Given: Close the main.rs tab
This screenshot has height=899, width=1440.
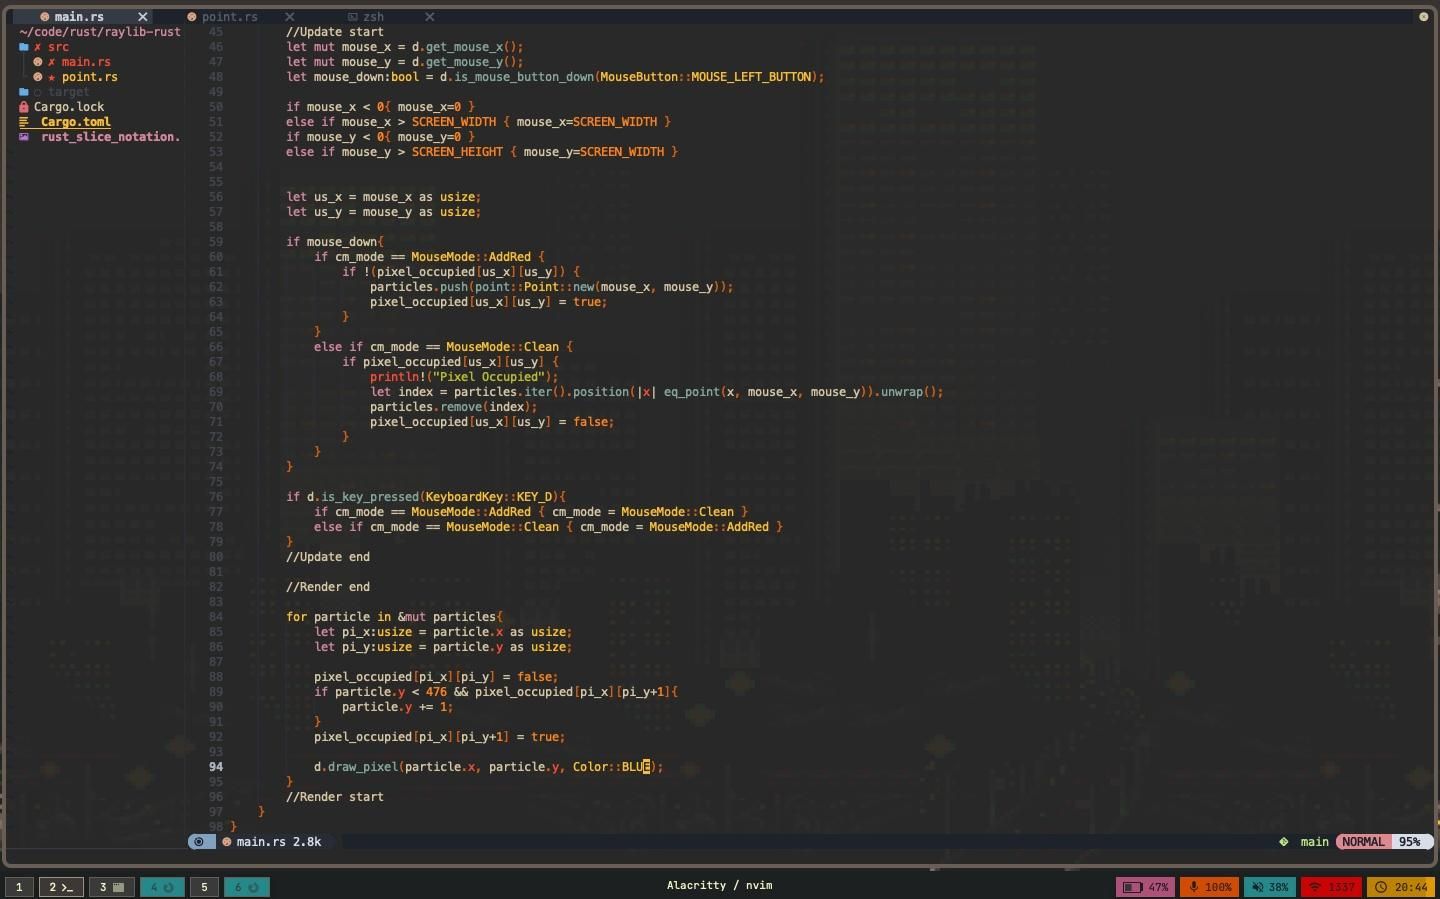Looking at the screenshot, I should (x=143, y=17).
